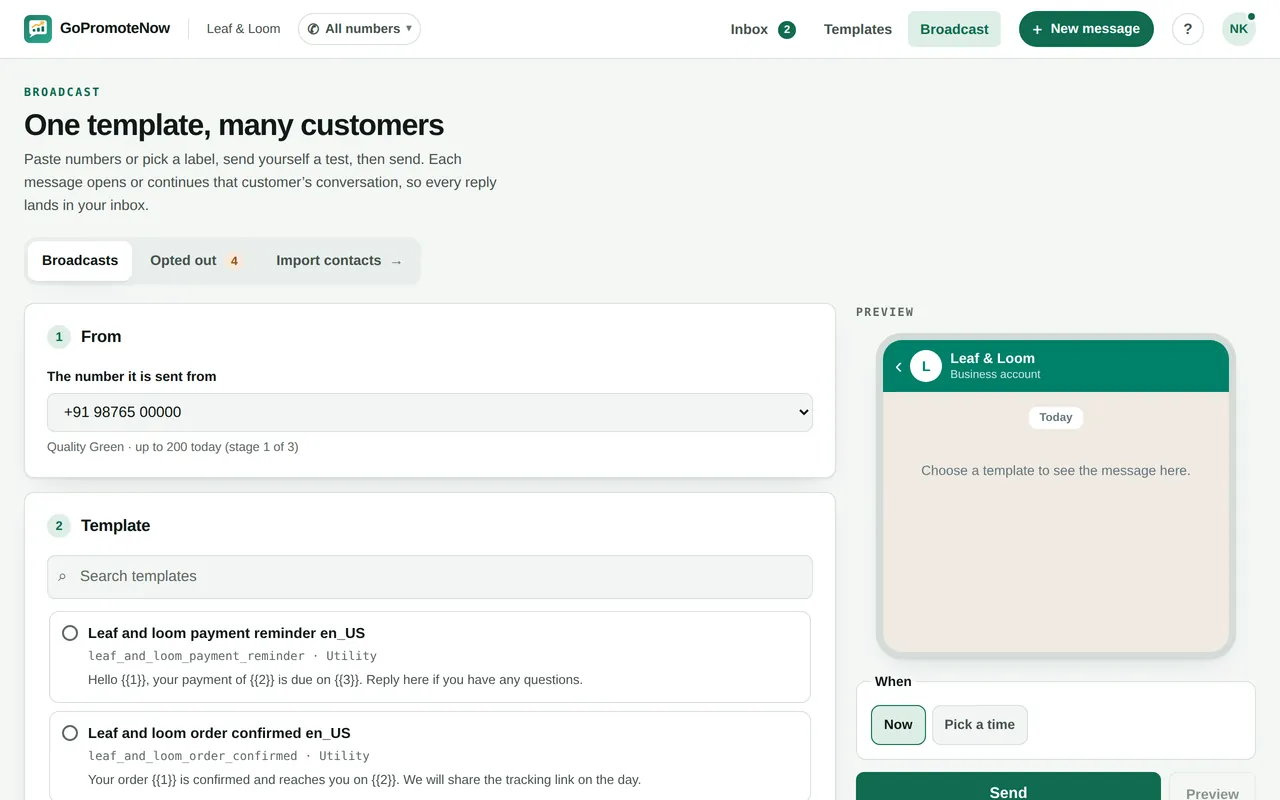This screenshot has width=1280, height=800.
Task: Focus the Search templates field
Action: [x=430, y=577]
